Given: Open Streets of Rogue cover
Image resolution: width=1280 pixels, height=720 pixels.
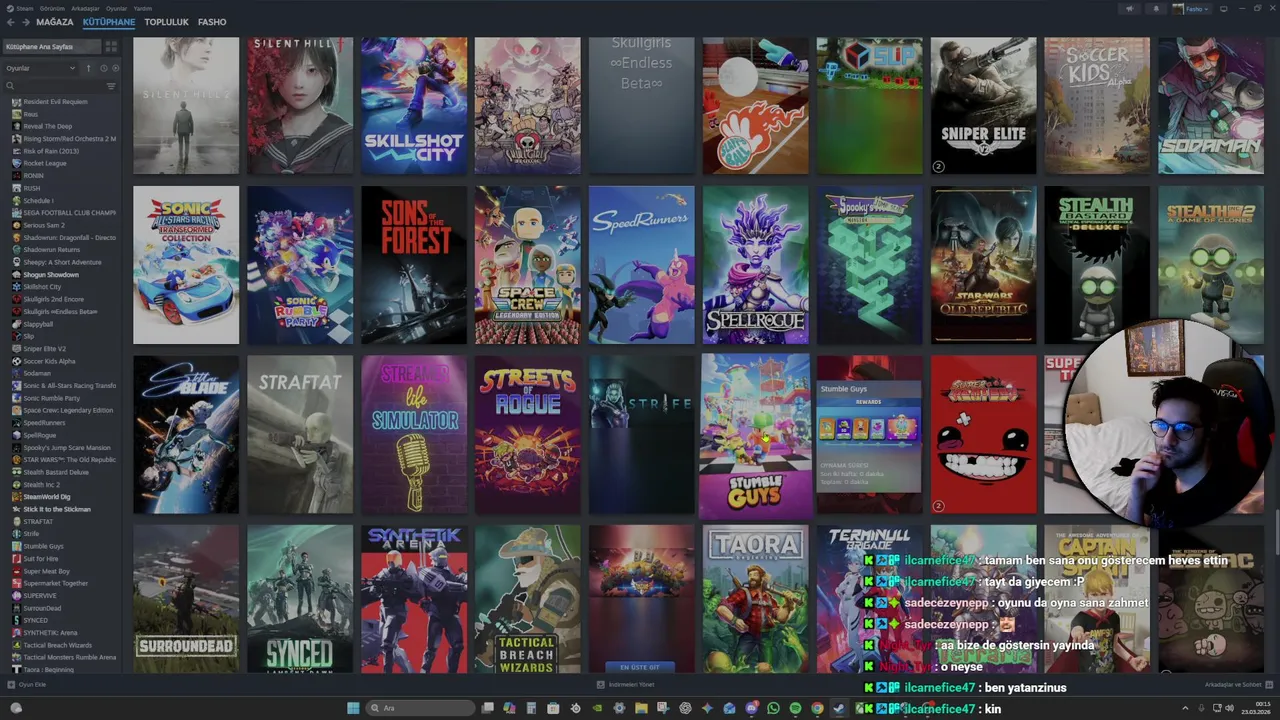Looking at the screenshot, I should (x=527, y=435).
